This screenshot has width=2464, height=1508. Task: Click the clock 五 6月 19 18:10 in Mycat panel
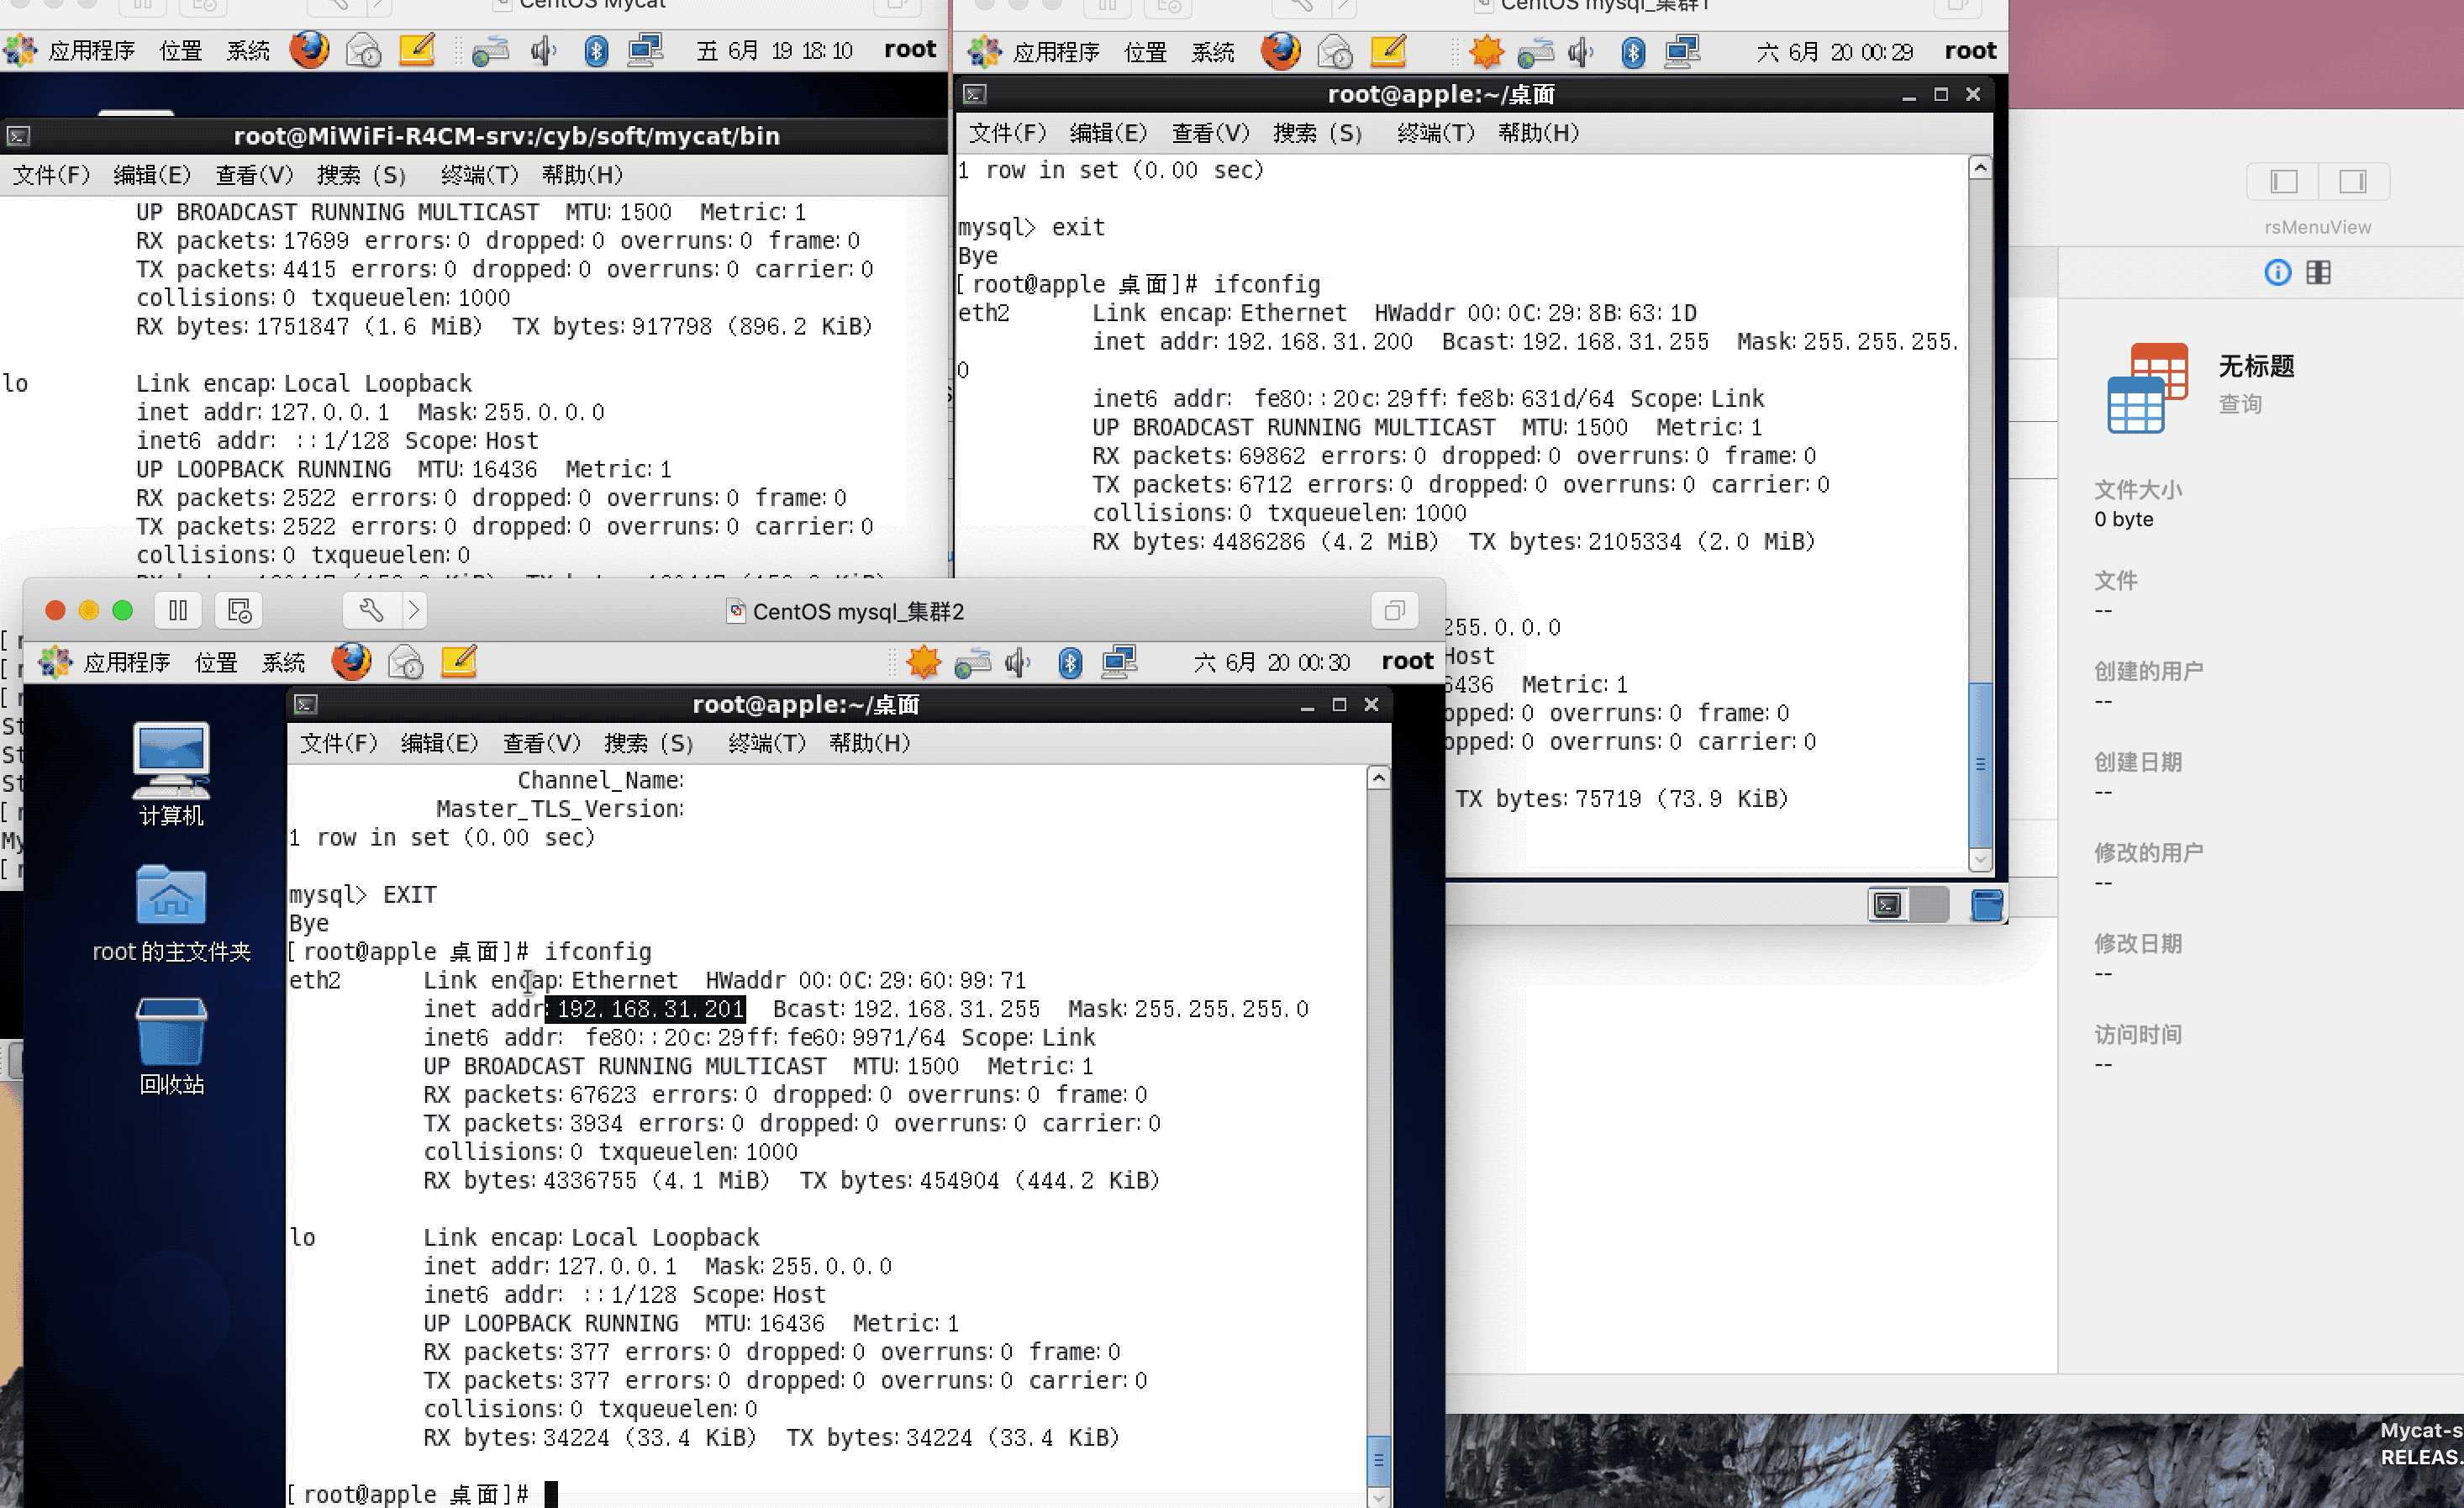point(775,50)
